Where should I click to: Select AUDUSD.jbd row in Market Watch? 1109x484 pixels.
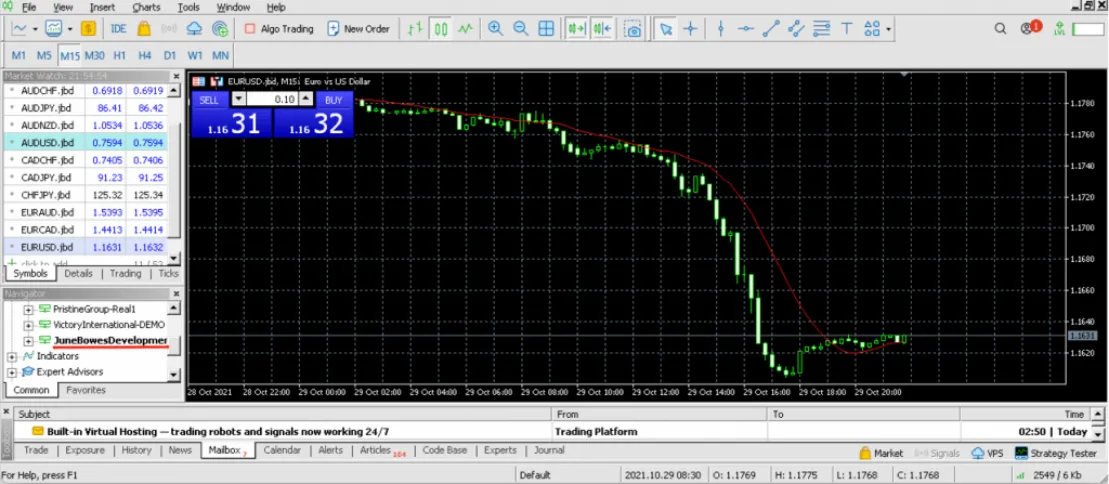pyautogui.click(x=86, y=142)
